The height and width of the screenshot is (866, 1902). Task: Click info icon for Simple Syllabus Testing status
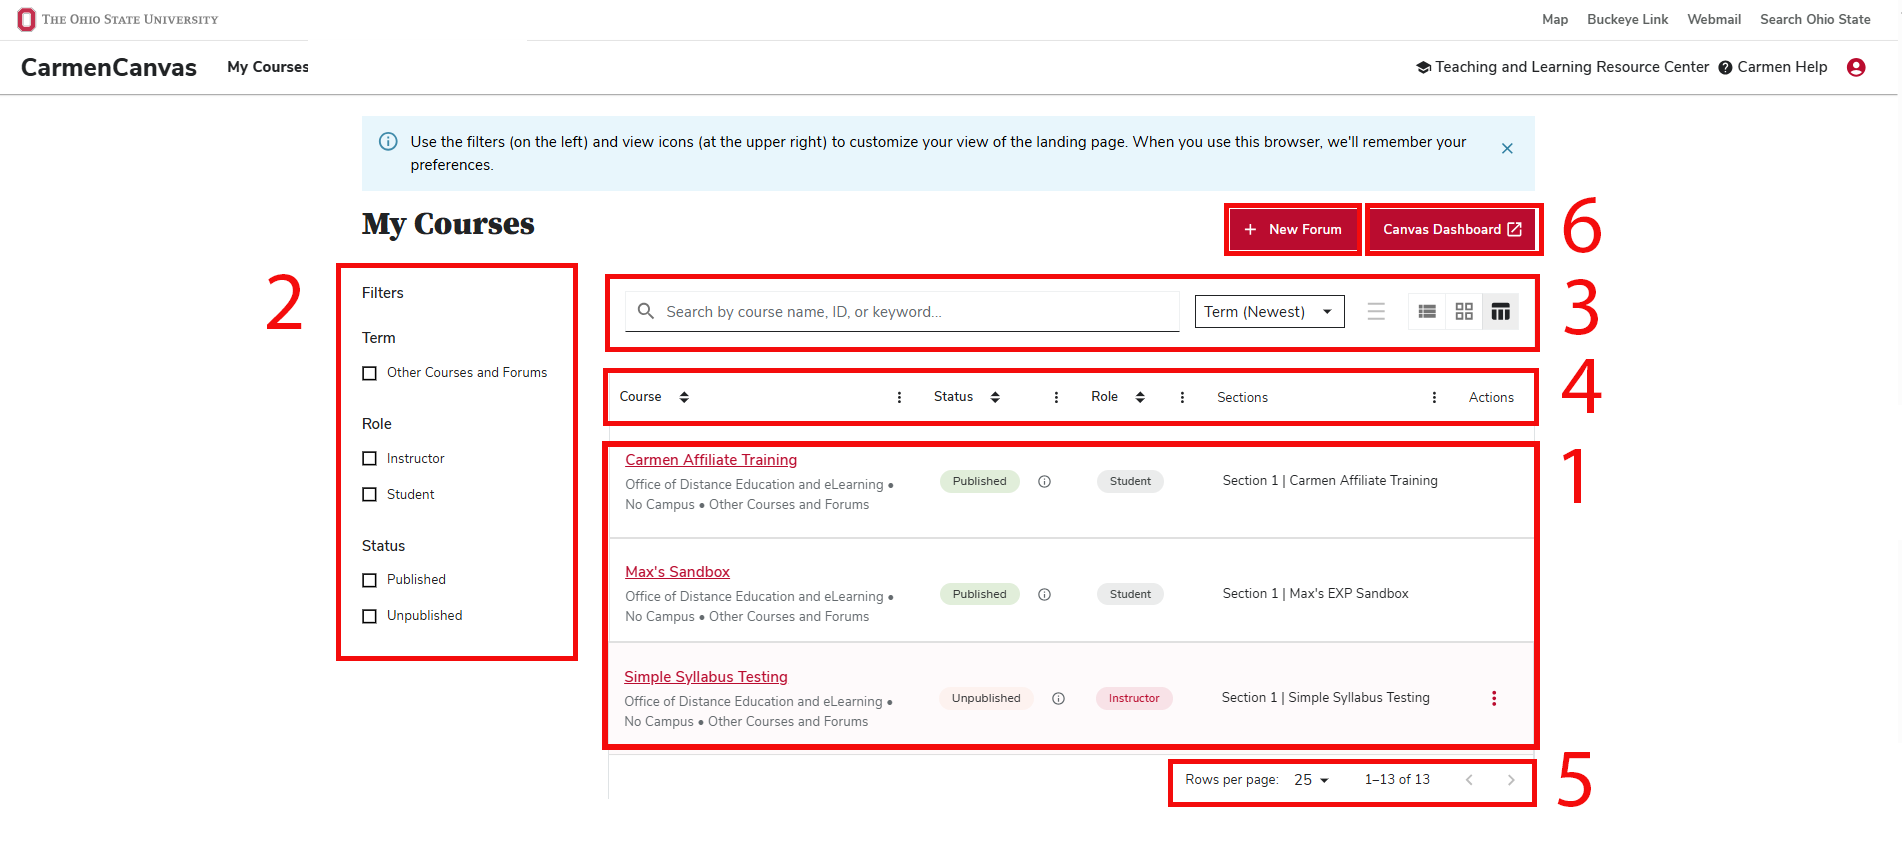[x=1058, y=698]
